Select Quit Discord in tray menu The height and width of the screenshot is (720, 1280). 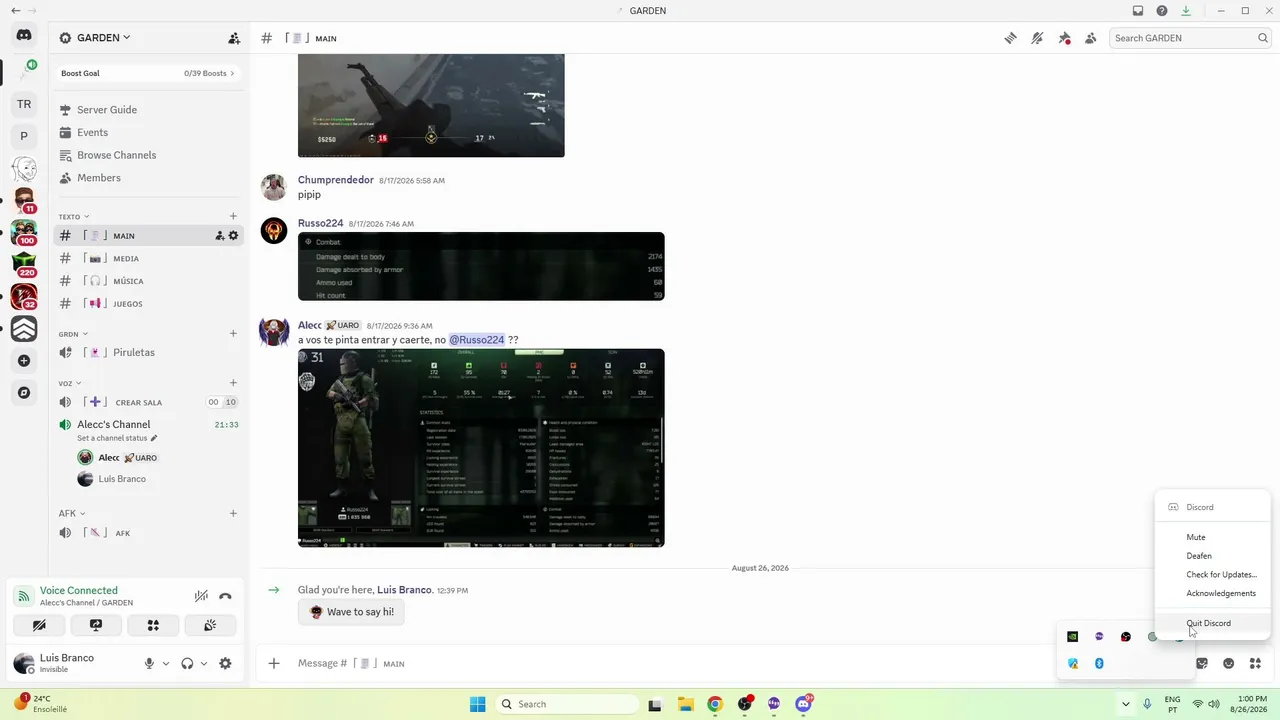(x=1212, y=623)
